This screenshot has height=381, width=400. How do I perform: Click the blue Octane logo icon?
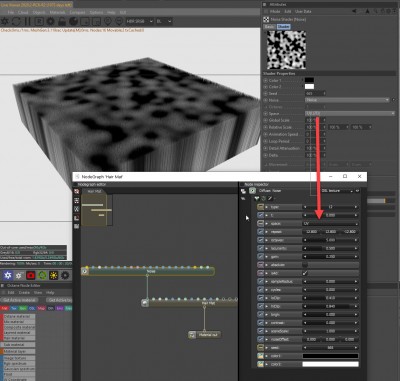8,275
